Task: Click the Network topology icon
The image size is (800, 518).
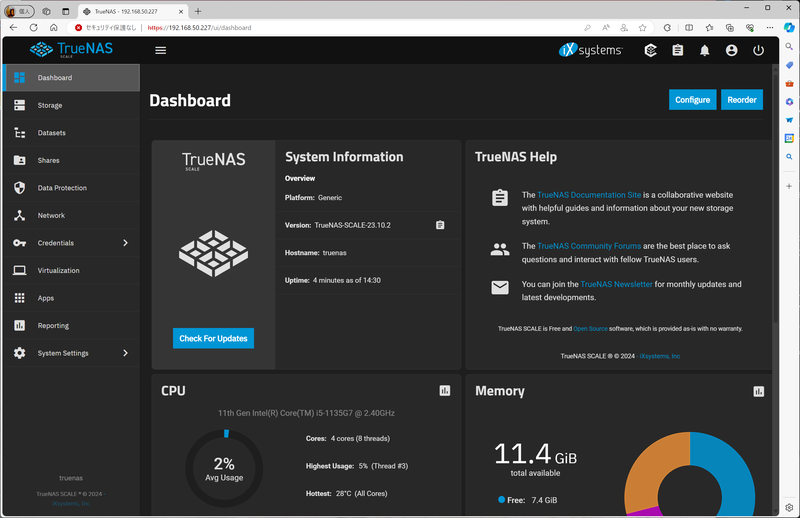Action: [x=19, y=215]
